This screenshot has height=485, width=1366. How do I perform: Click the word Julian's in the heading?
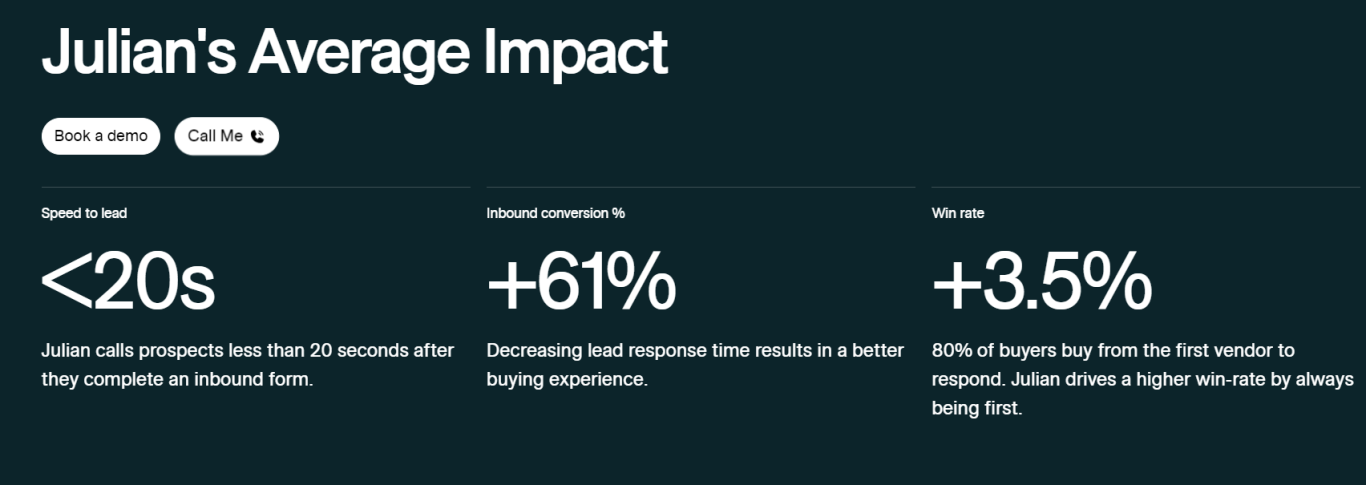coord(139,51)
